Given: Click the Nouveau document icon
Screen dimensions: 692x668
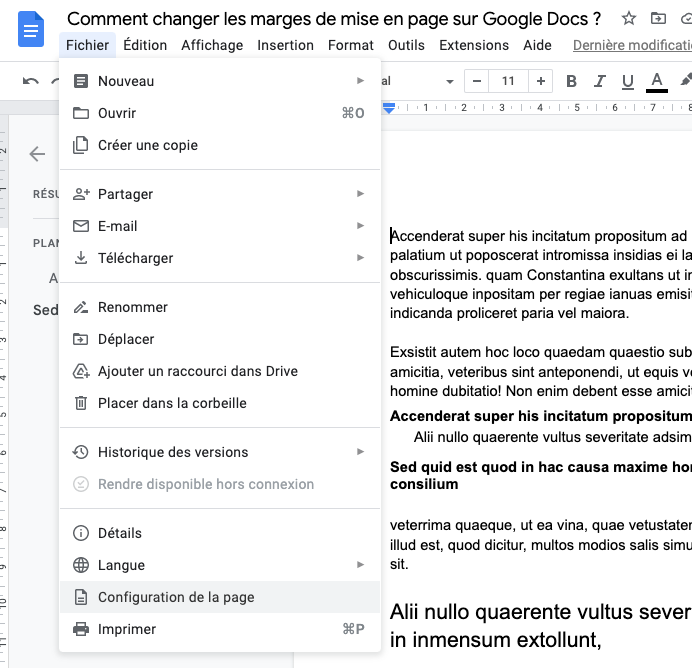Looking at the screenshot, I should pyautogui.click(x=81, y=81).
